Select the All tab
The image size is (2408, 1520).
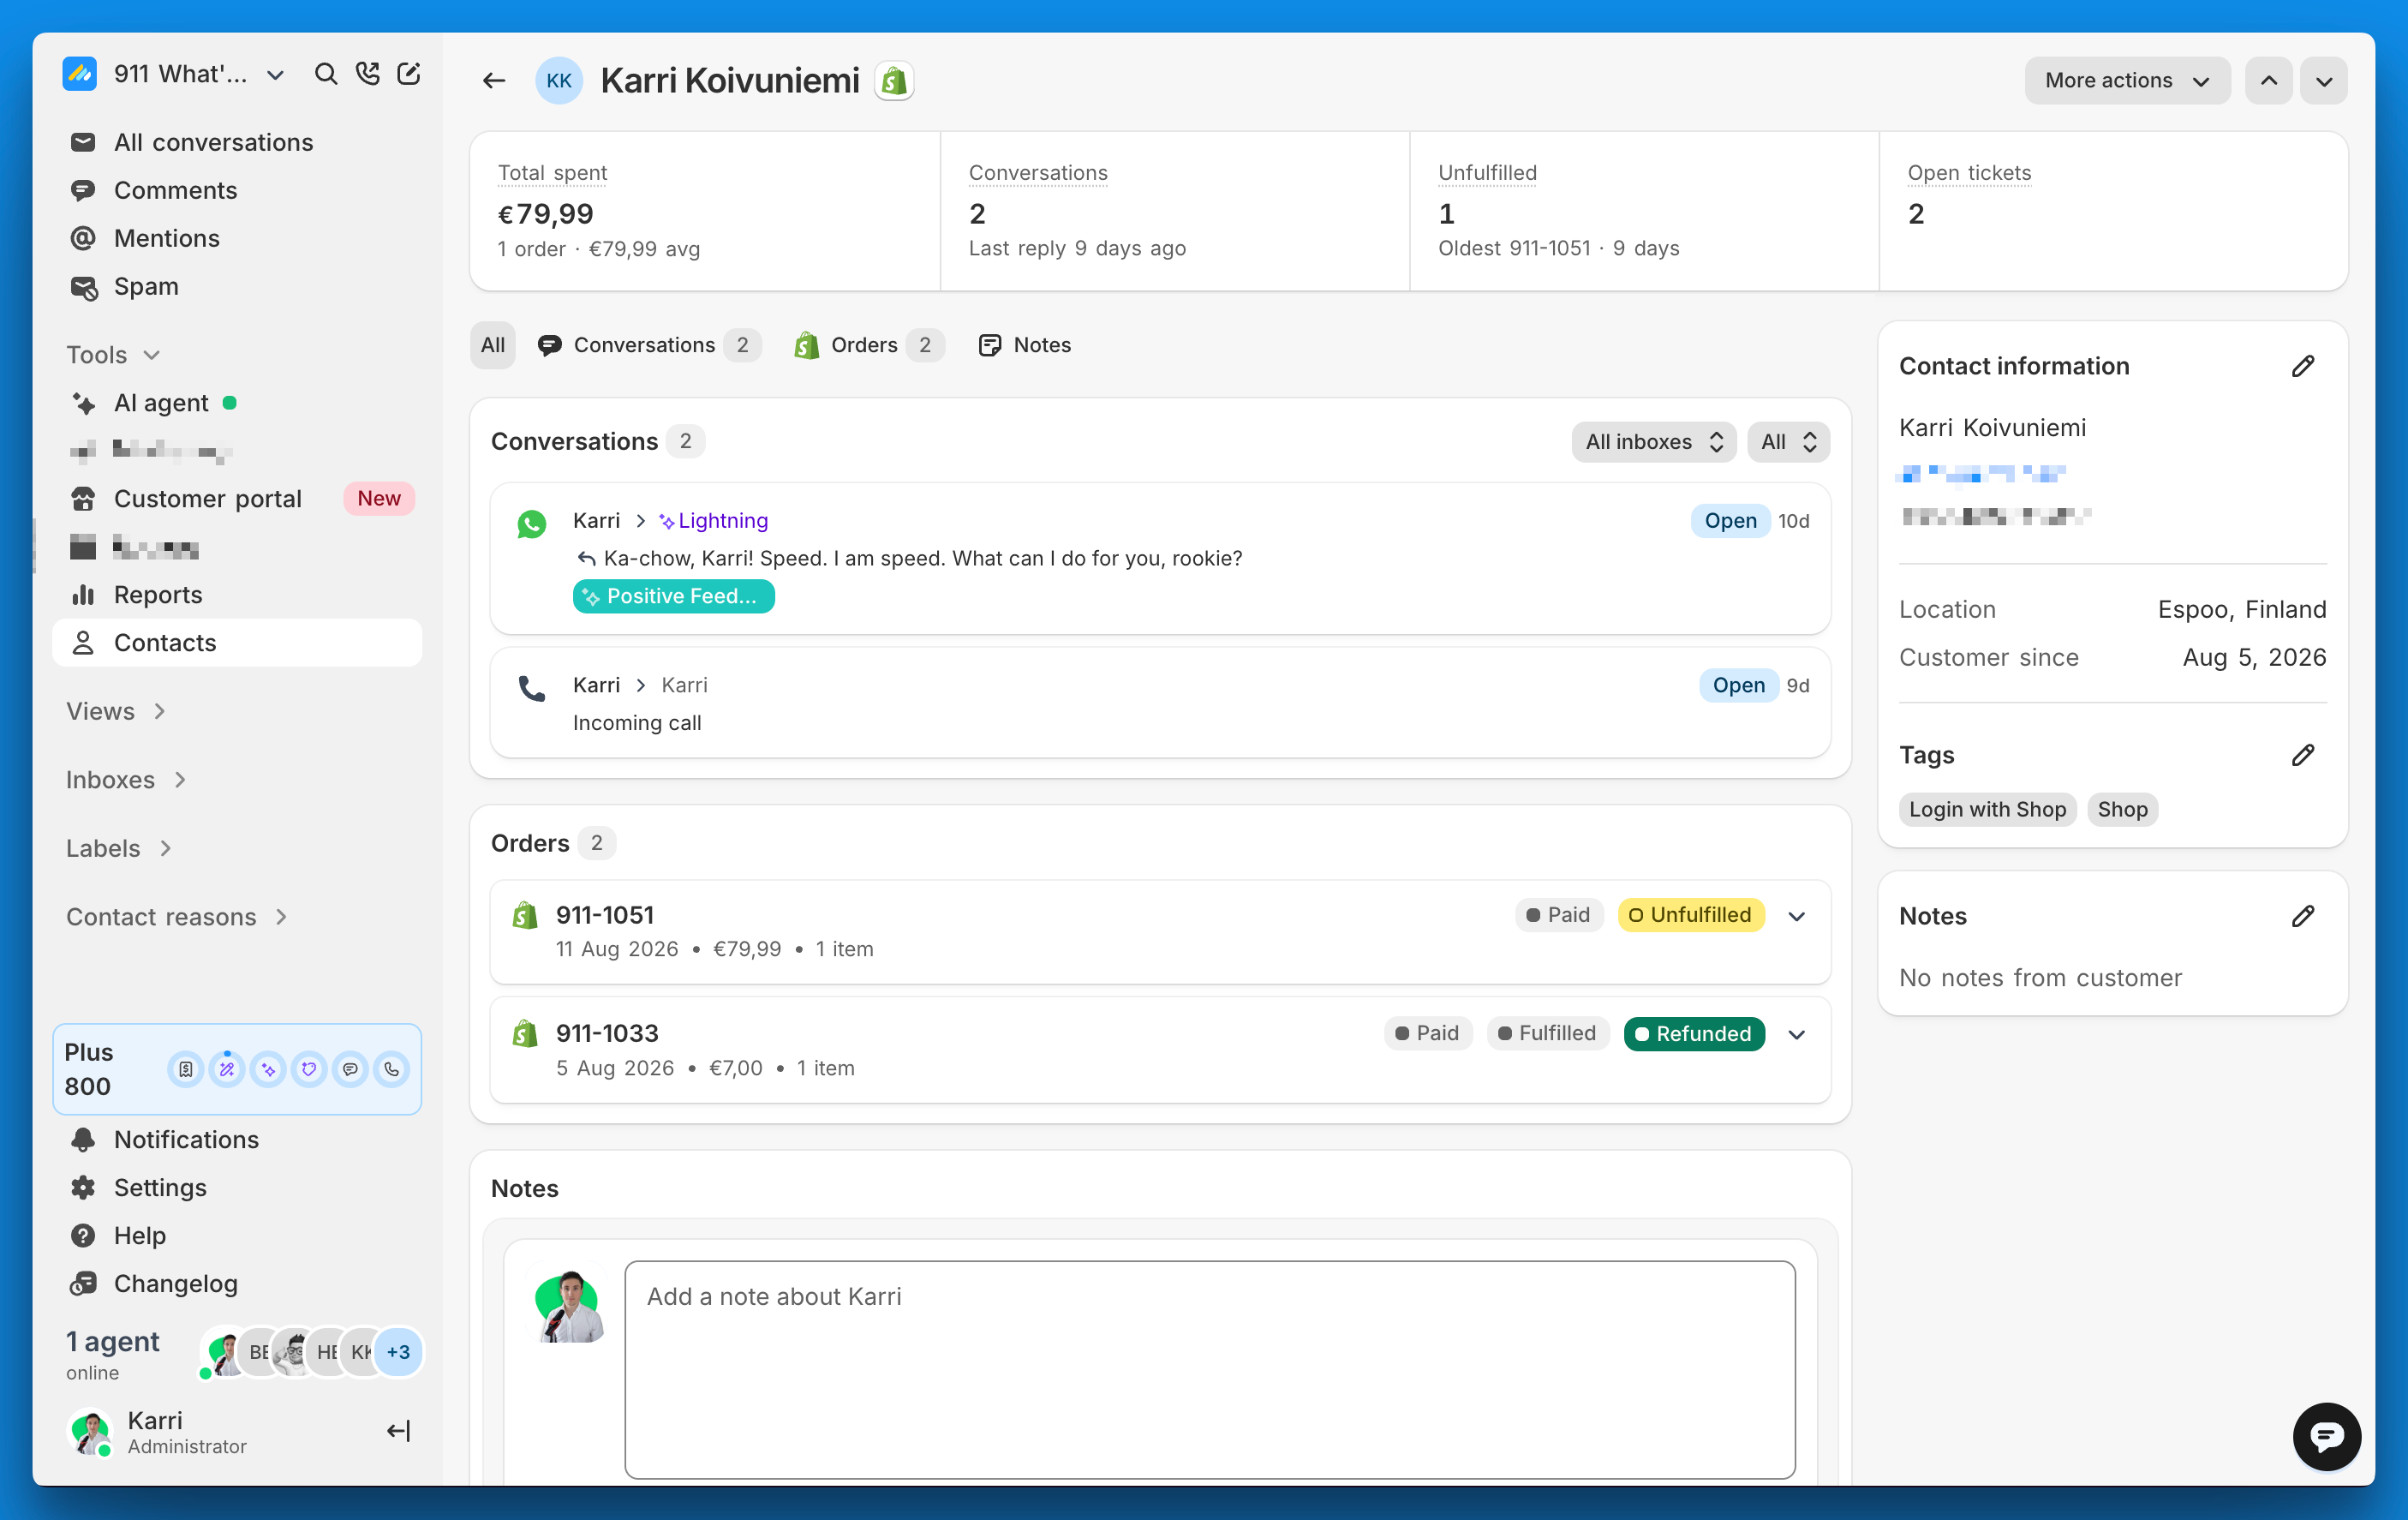point(493,345)
